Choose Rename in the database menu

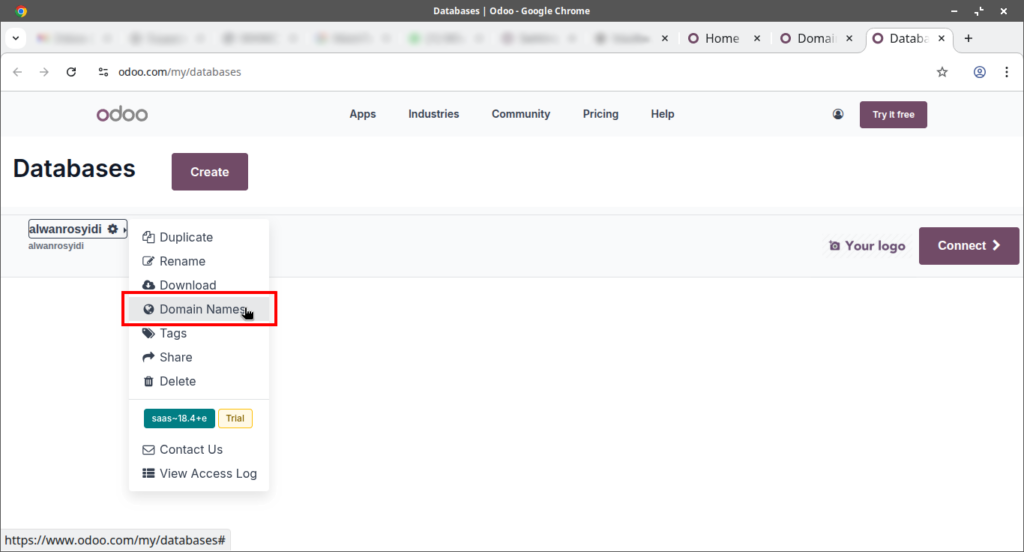182,261
